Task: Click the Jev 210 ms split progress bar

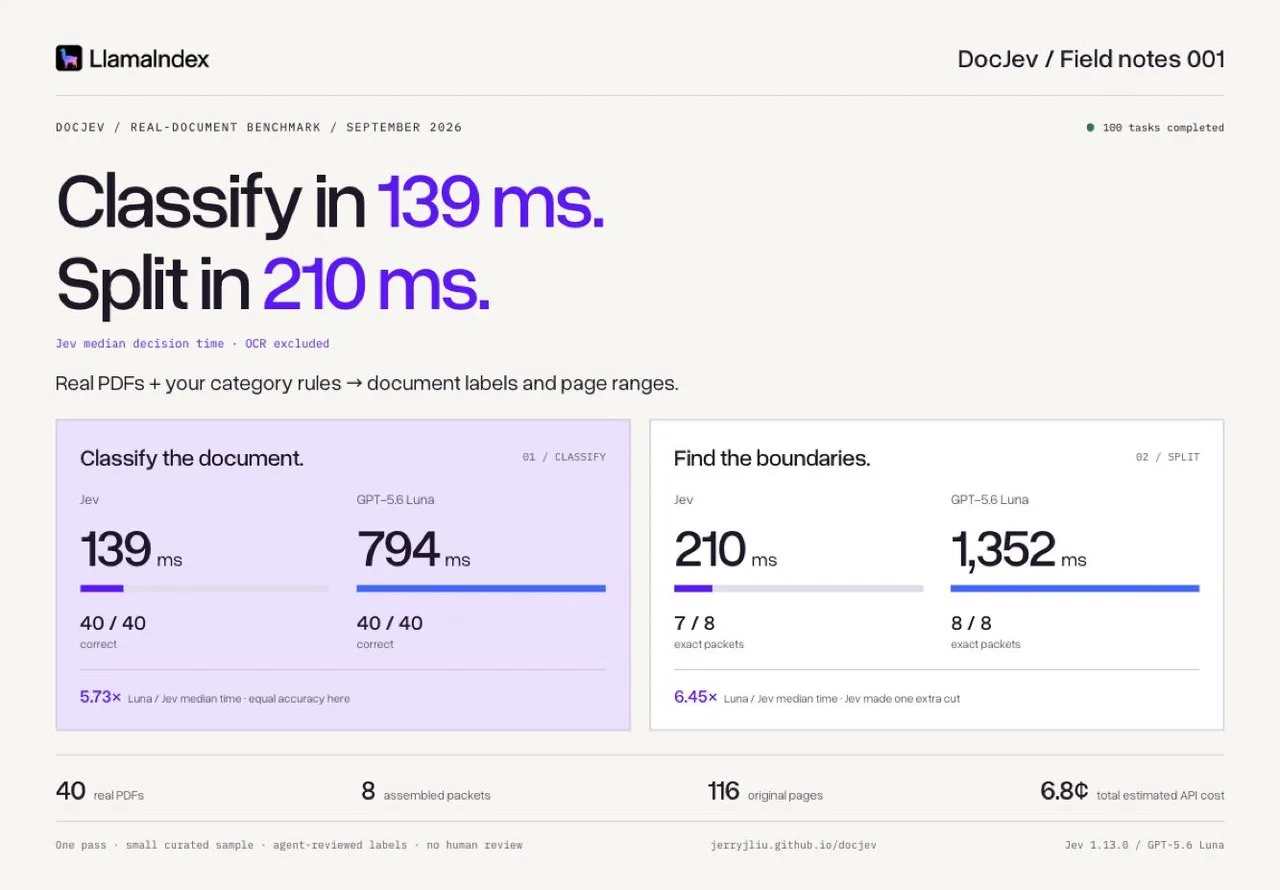Action: (x=798, y=588)
